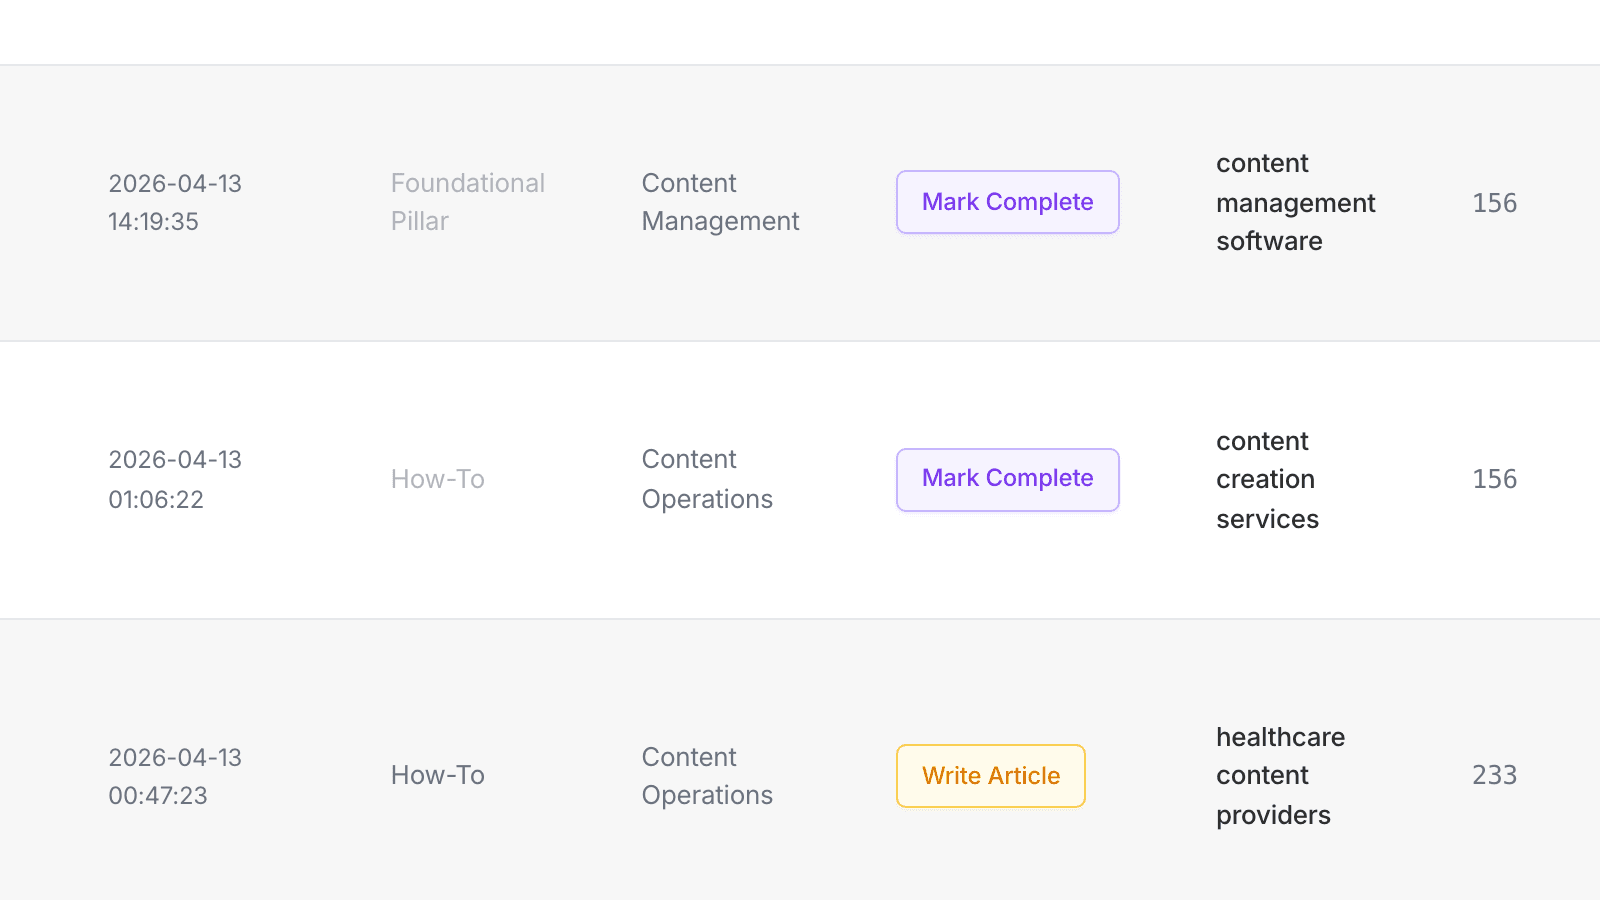Select the keyword healthcare content providers
Screen dimensions: 1600x900
[1281, 775]
